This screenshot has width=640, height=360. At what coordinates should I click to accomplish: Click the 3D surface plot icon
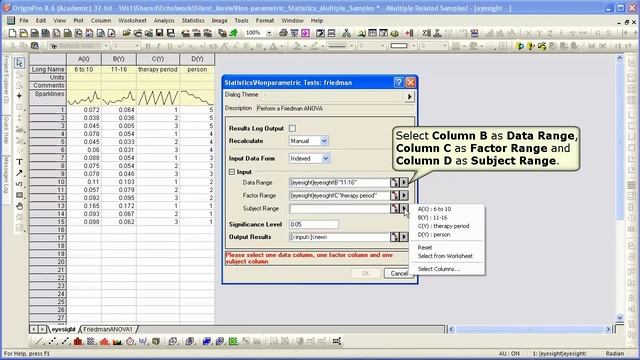tap(206, 341)
